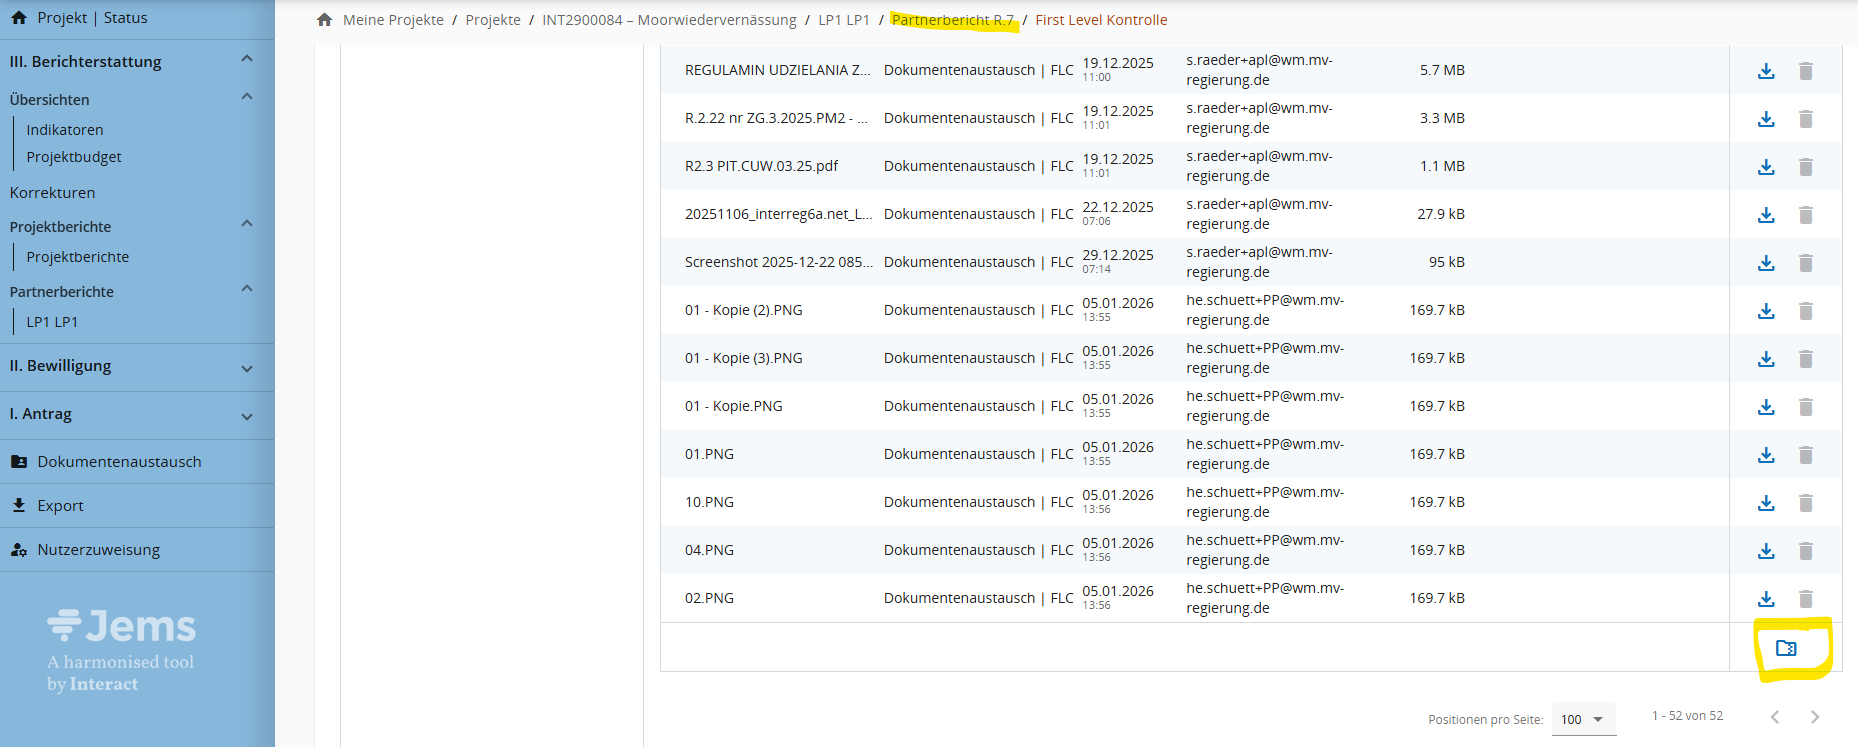Open the Positionen pro Seite dropdown

pos(1583,719)
